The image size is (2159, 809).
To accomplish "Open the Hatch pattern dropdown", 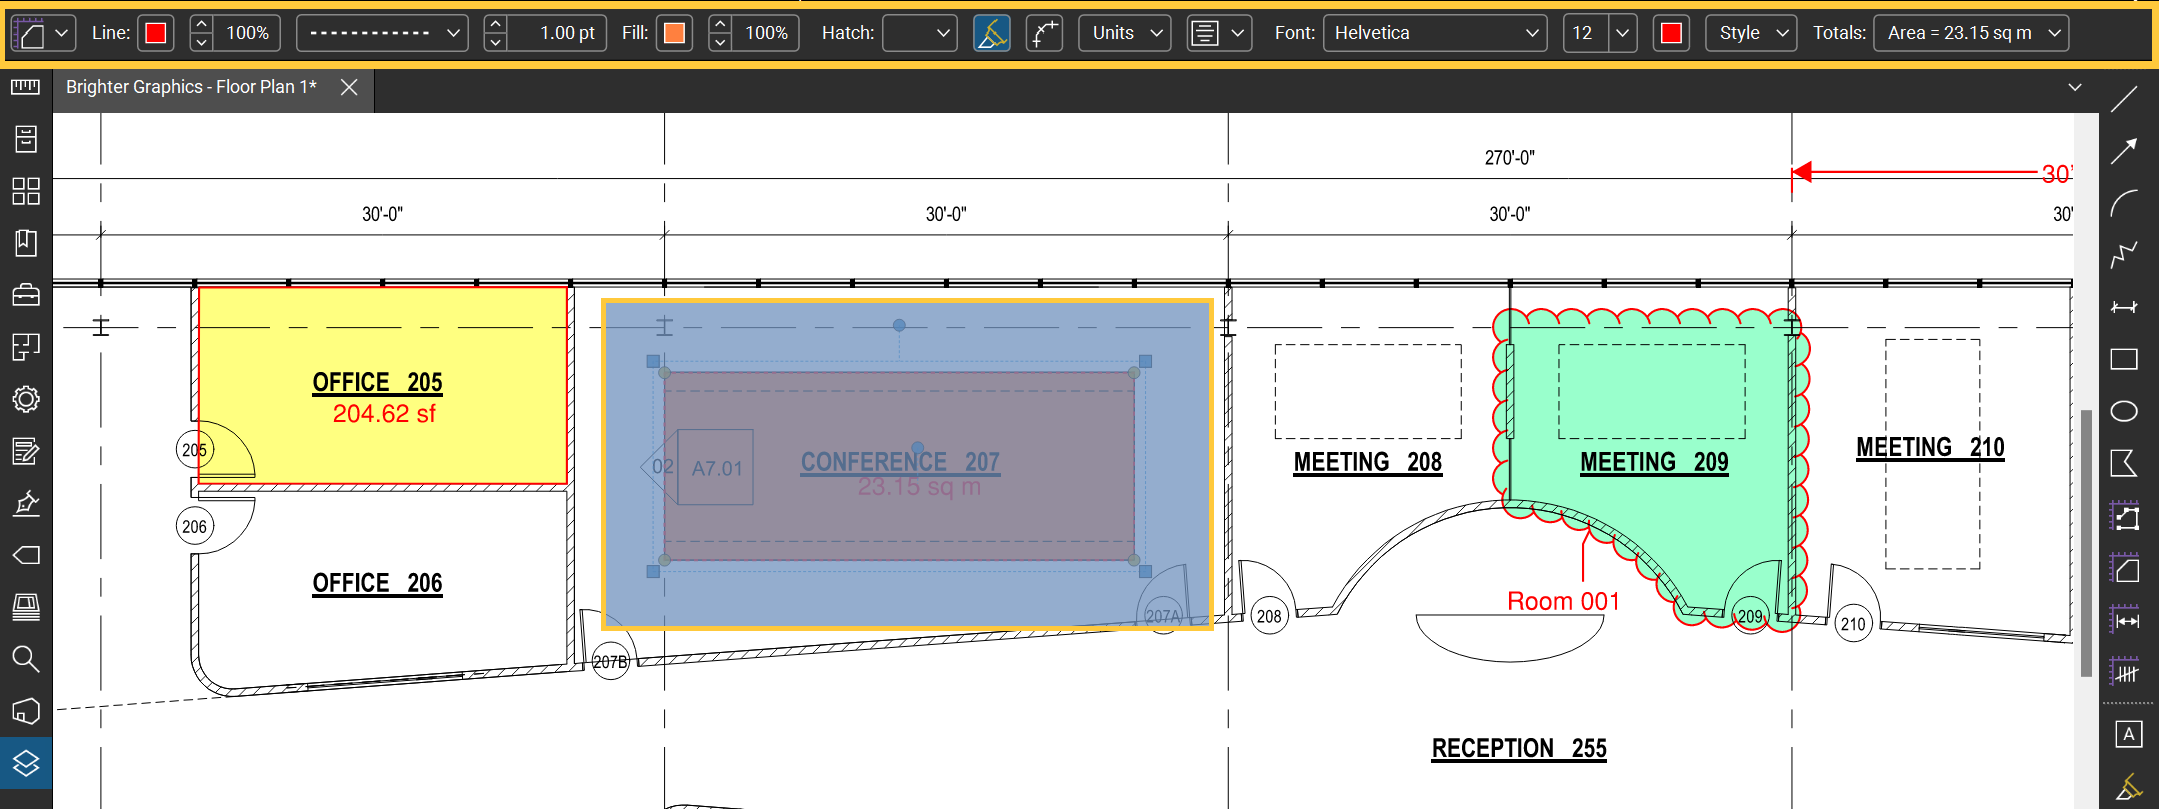I will [x=919, y=33].
